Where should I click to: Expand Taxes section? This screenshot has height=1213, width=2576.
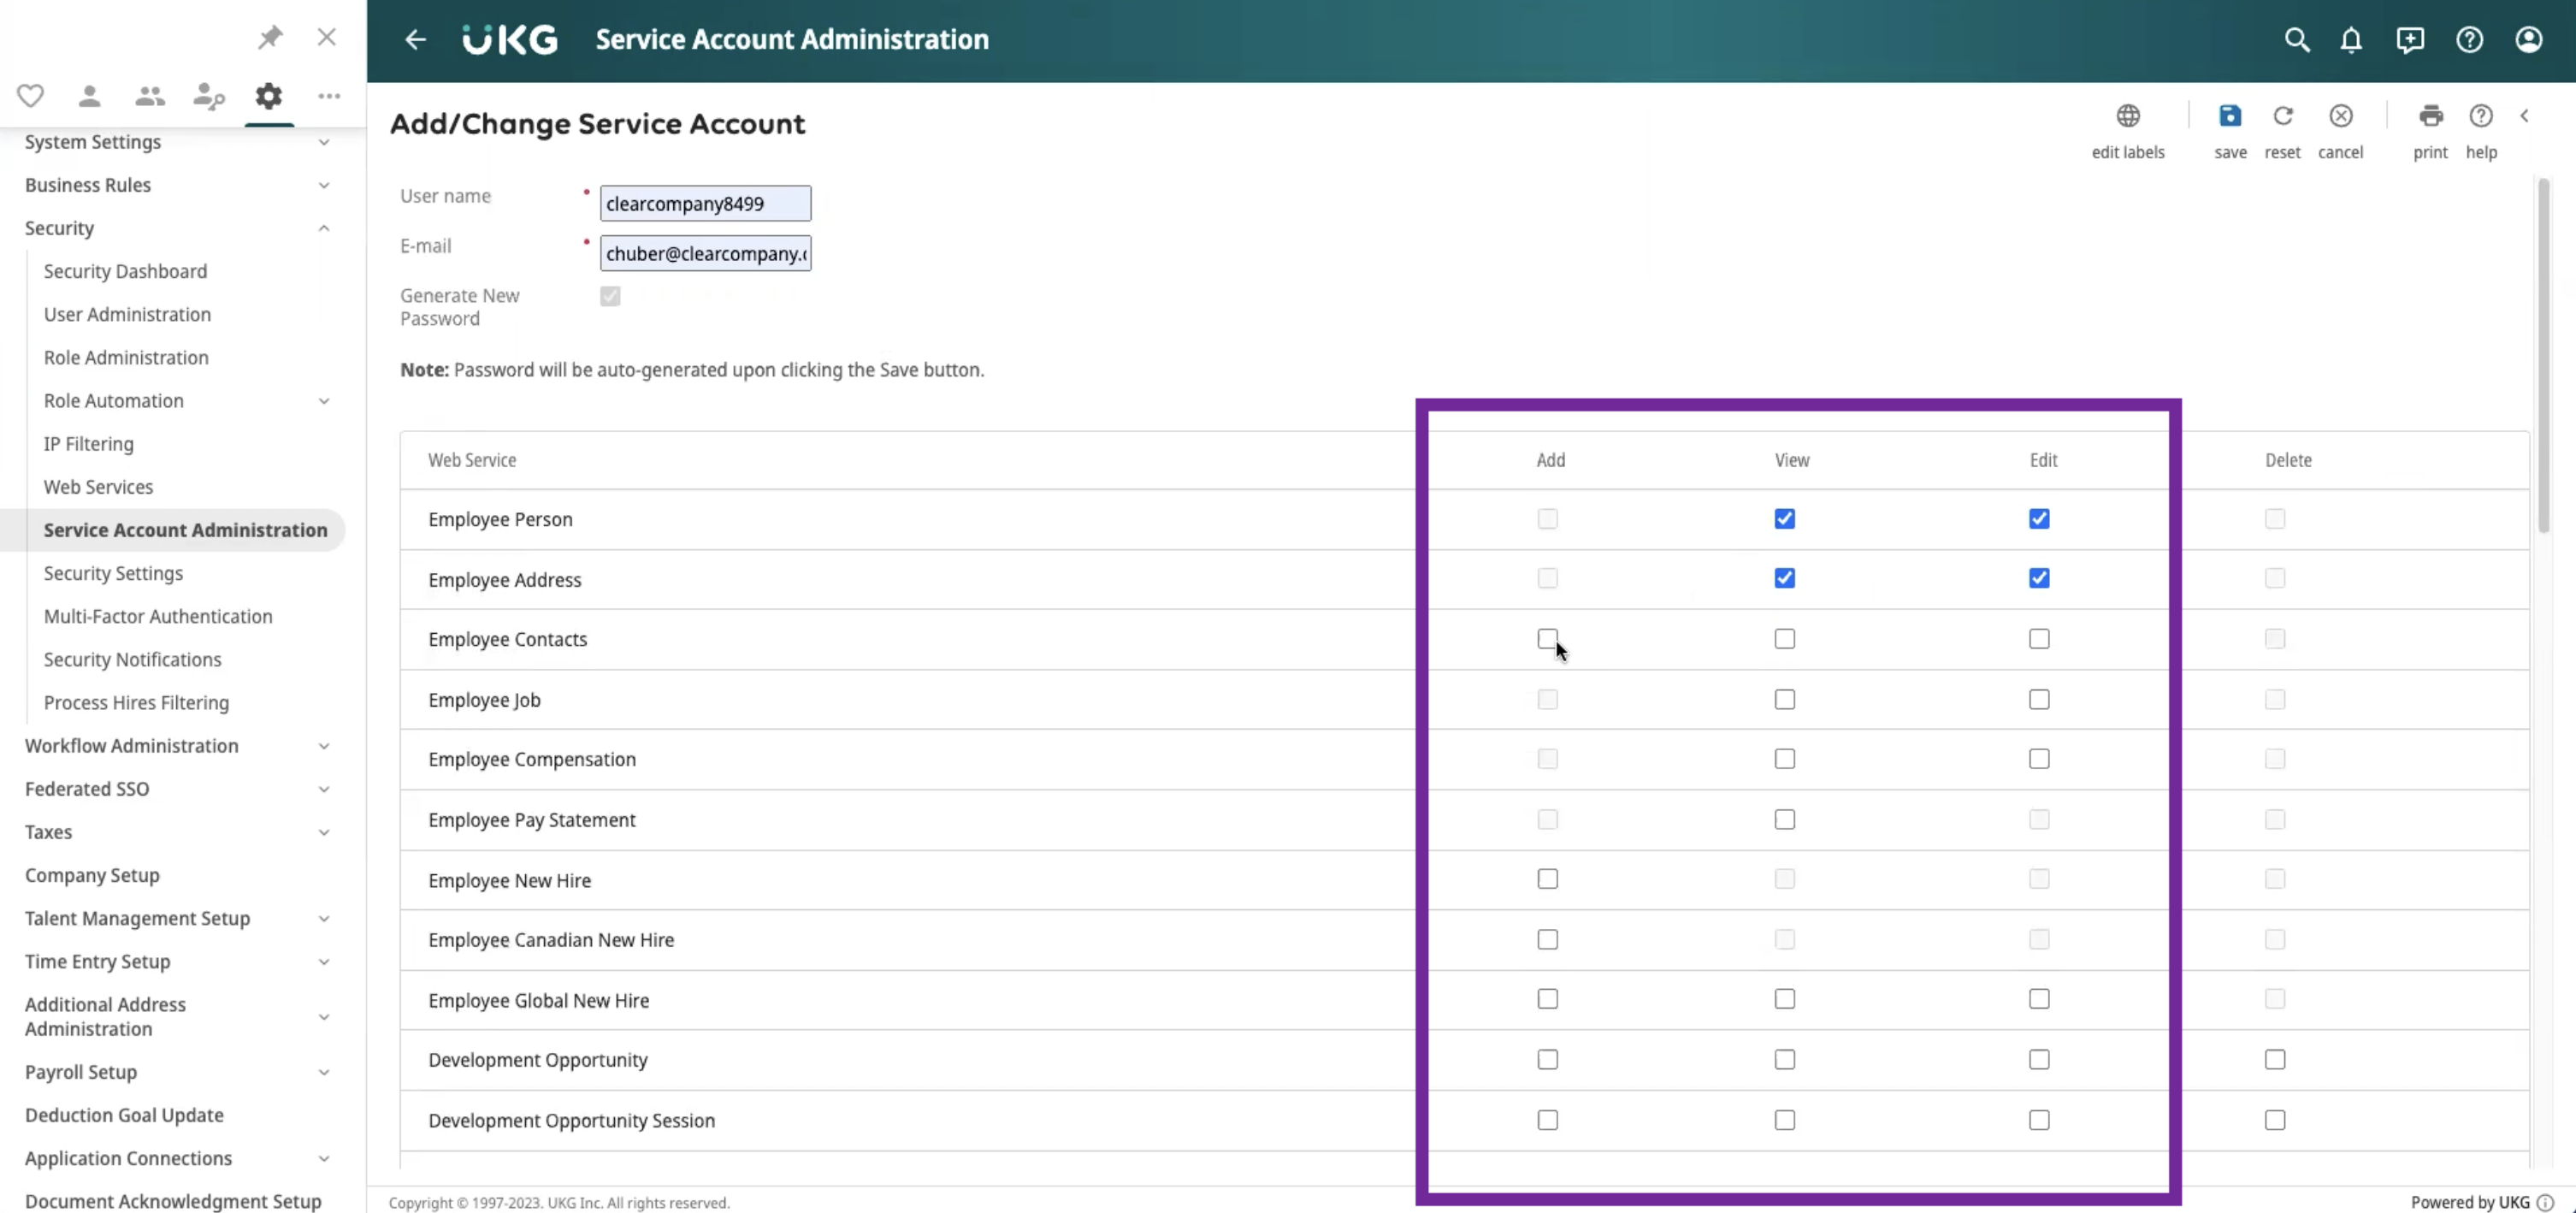click(x=324, y=832)
